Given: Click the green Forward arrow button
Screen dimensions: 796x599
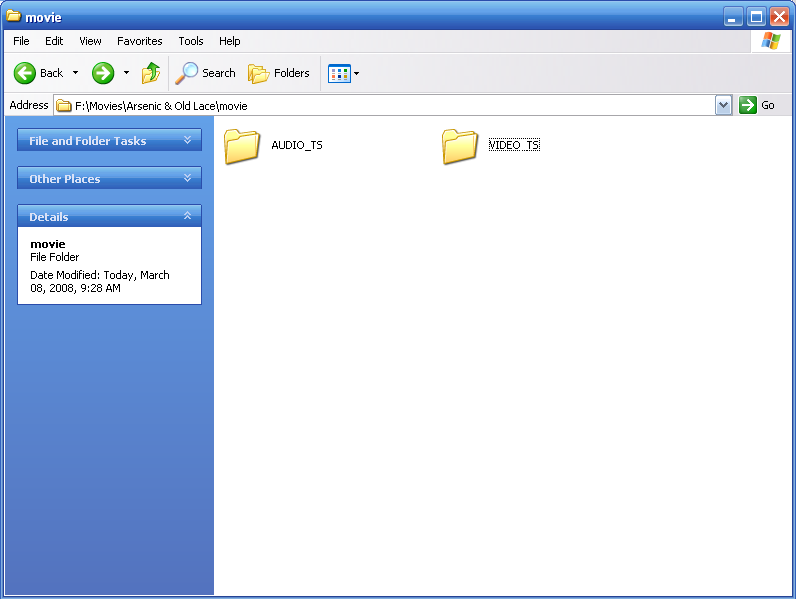Looking at the screenshot, I should coord(103,73).
